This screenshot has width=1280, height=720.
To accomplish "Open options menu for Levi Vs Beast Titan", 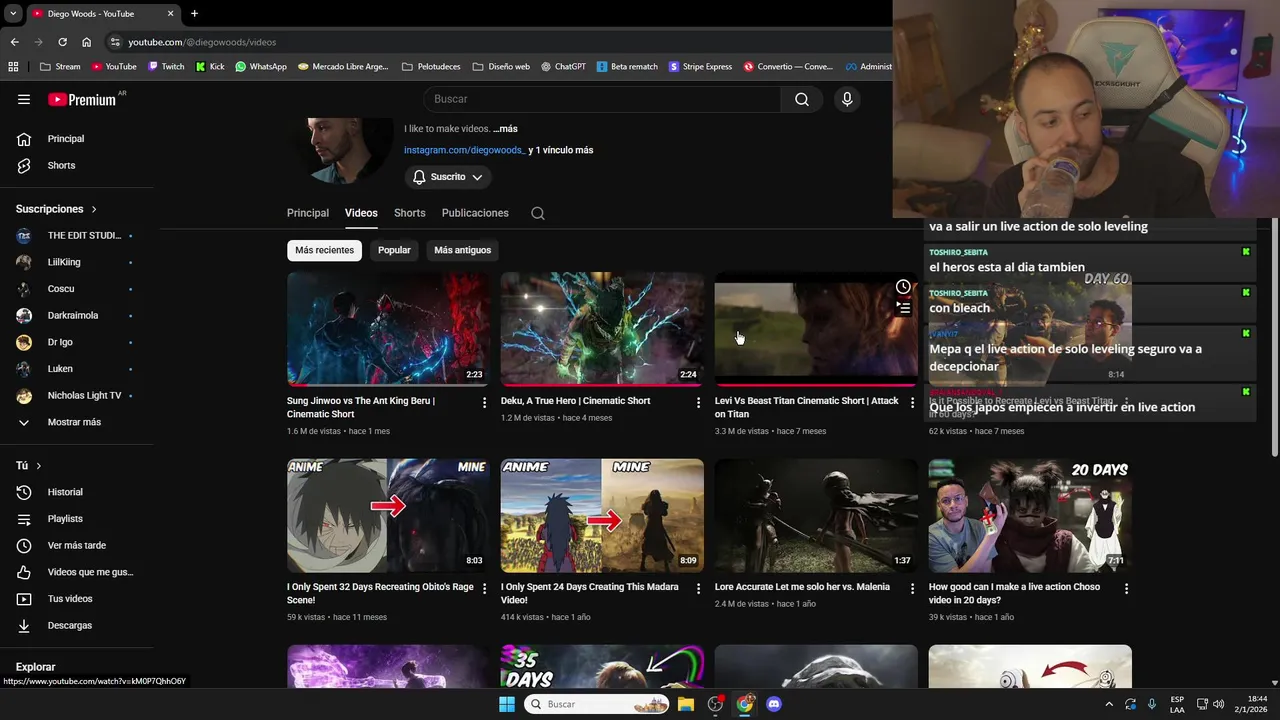I will 912,402.
